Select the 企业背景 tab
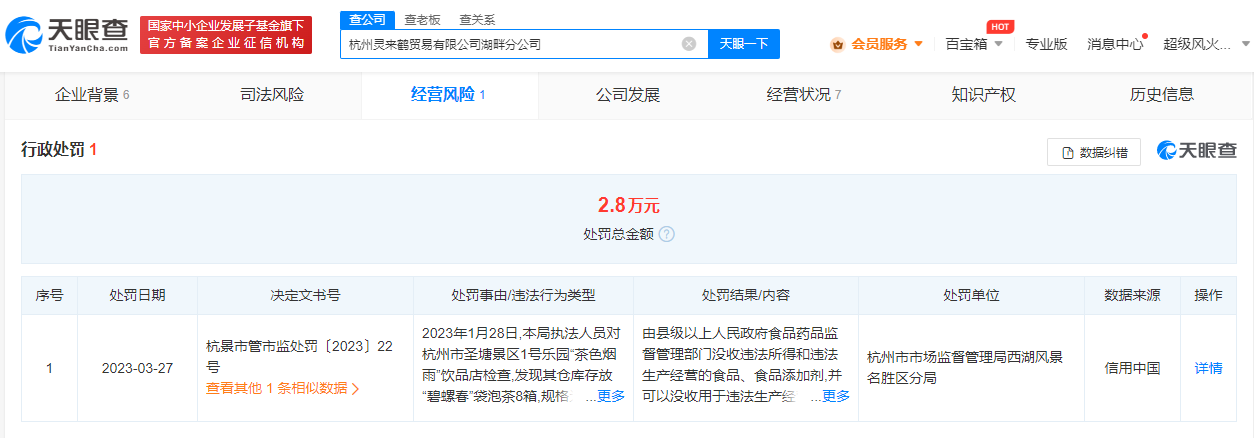1254x438 pixels. (92, 95)
